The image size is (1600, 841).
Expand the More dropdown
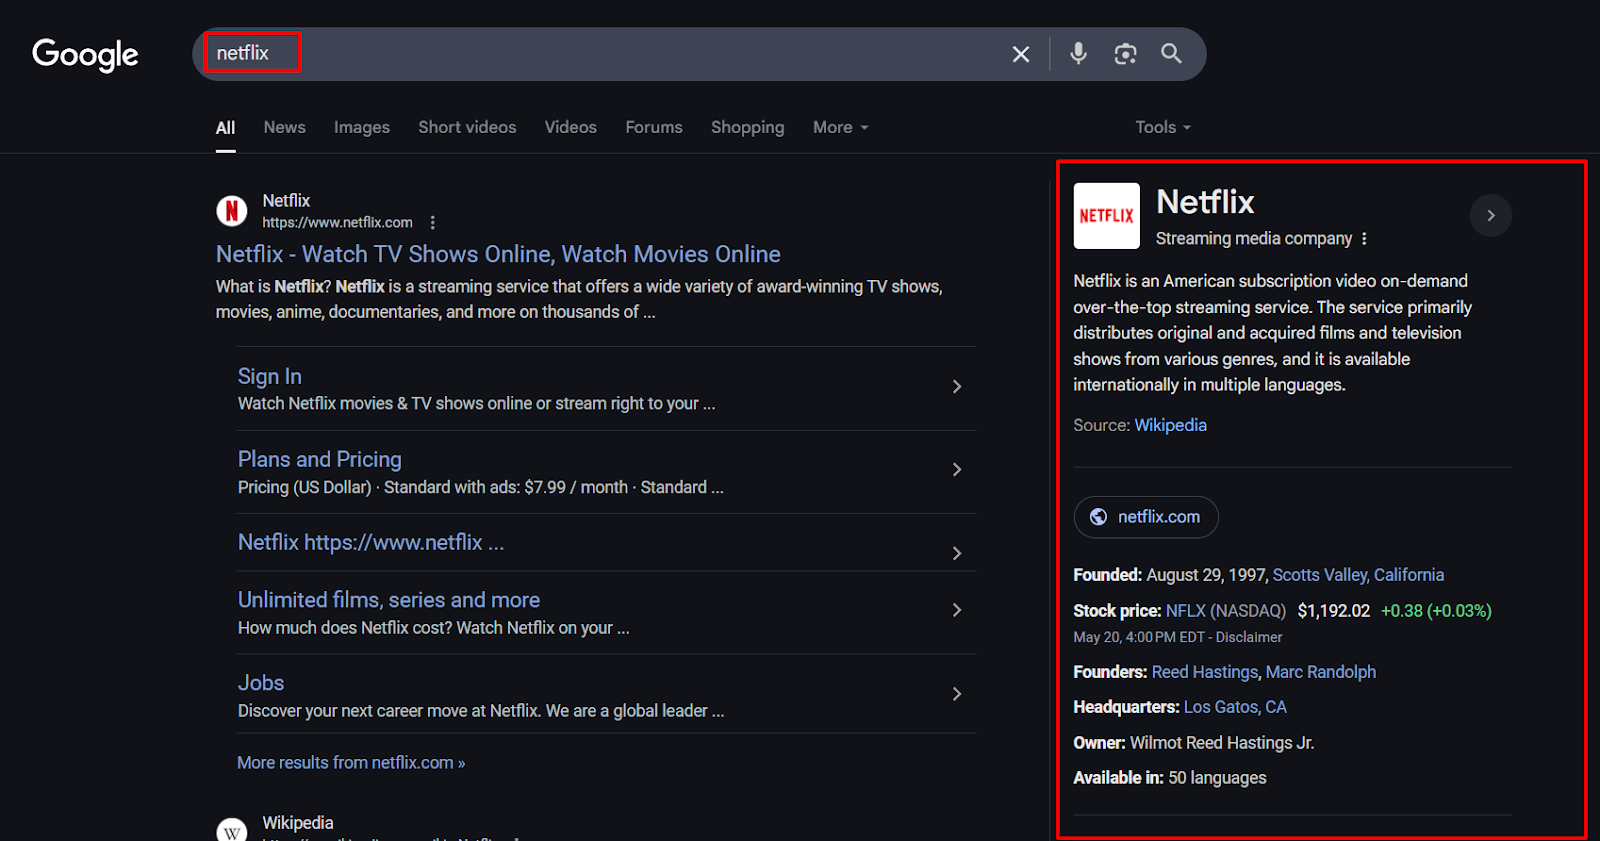841,127
